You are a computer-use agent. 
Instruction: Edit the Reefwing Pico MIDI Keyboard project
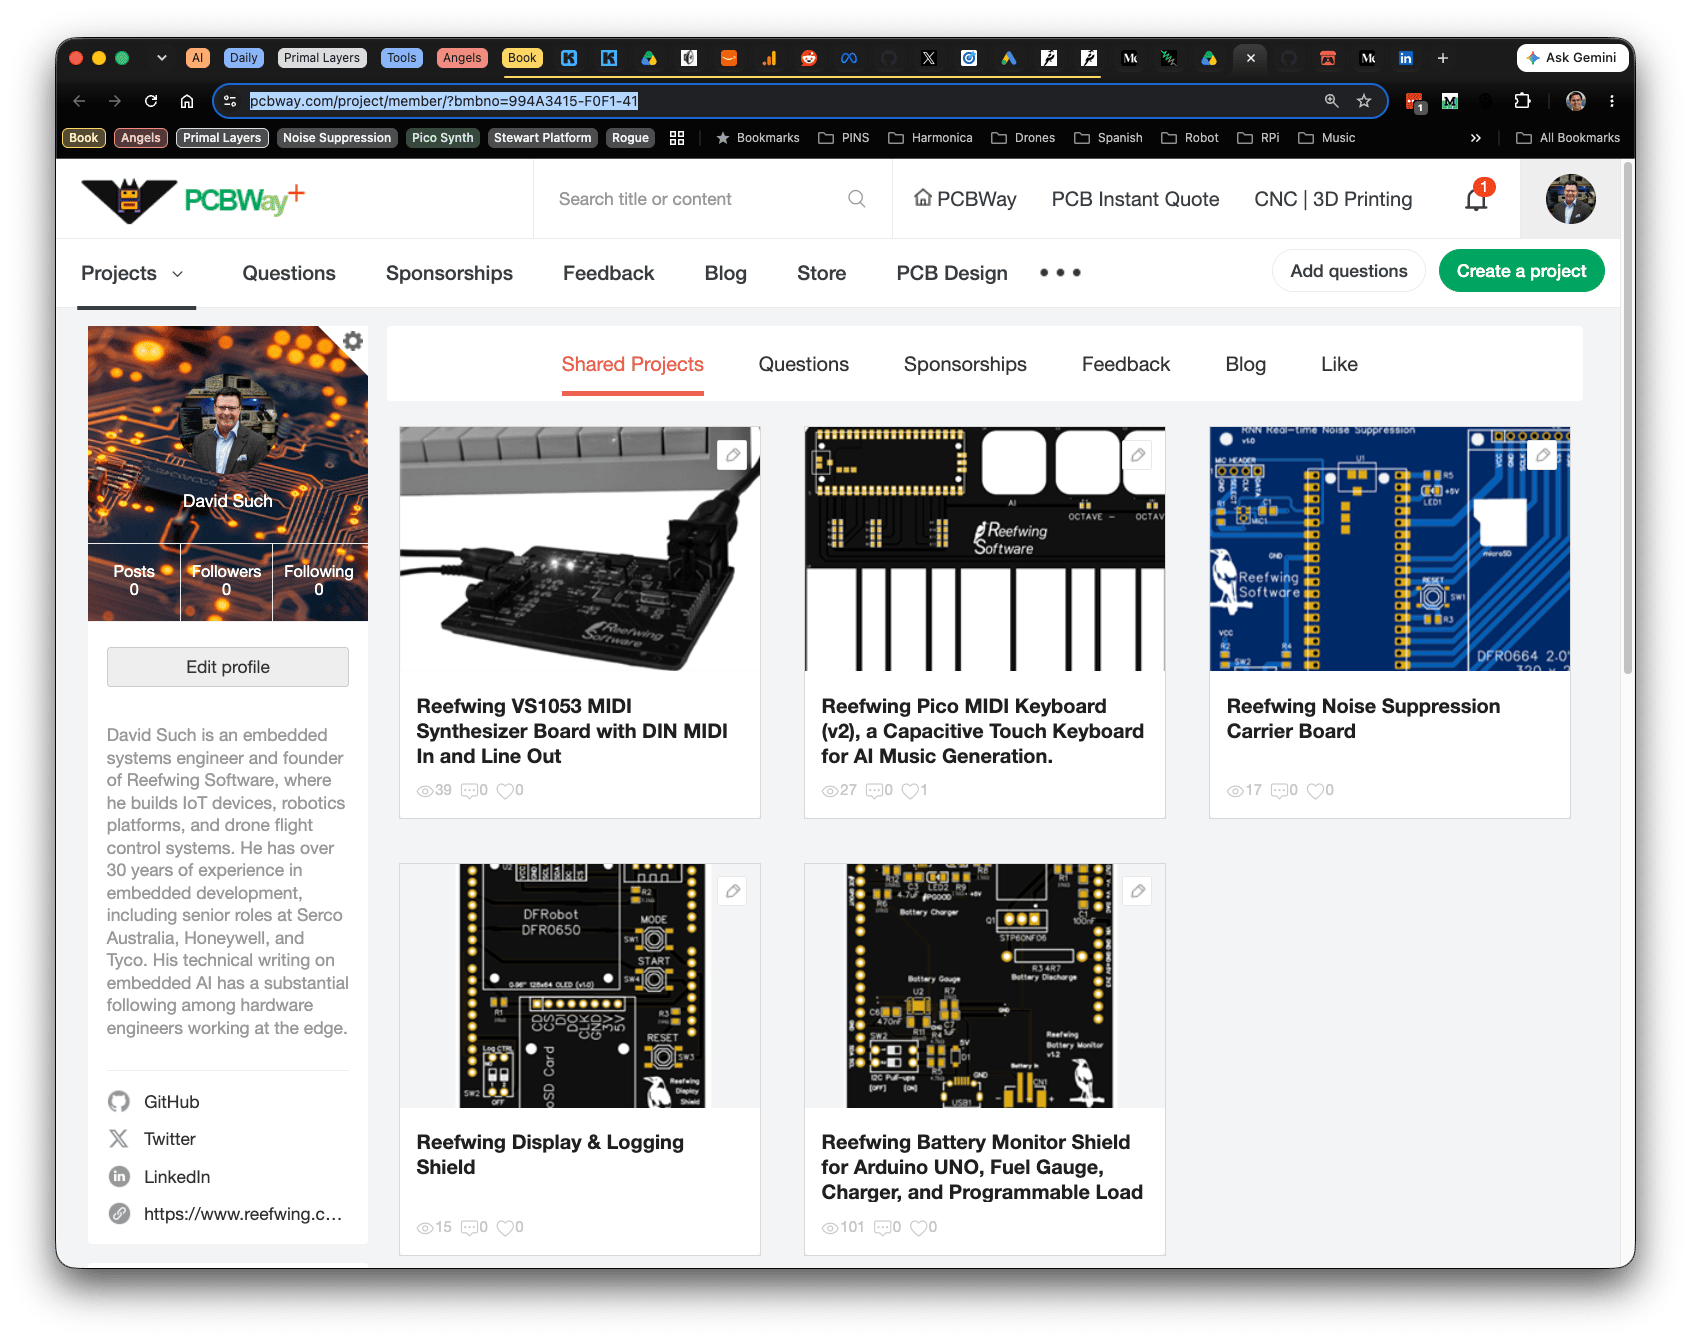tap(1138, 455)
